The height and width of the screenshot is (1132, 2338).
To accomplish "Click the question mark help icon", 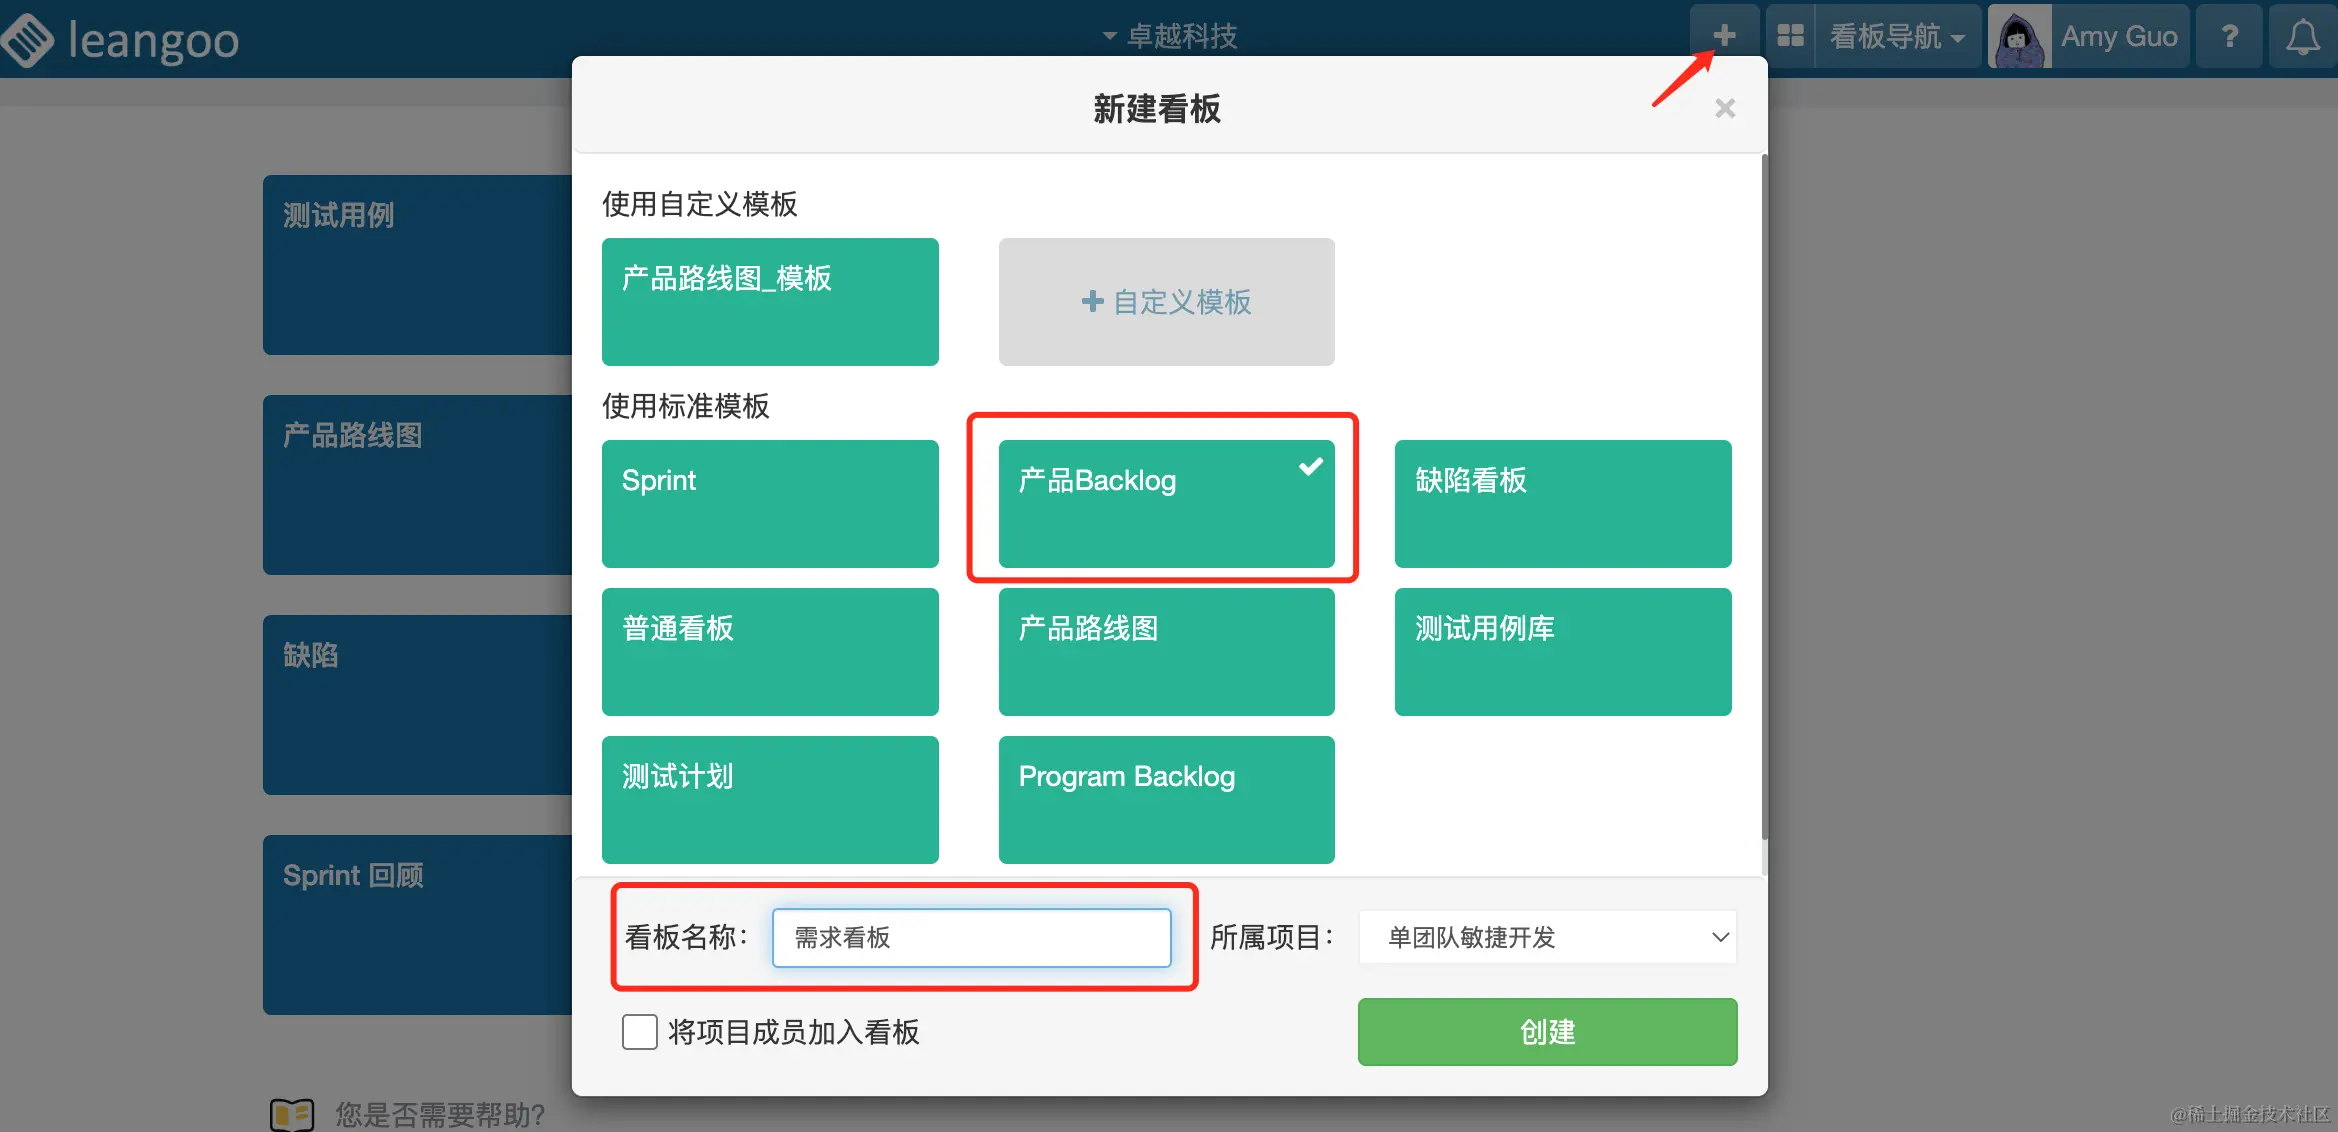I will pos(2229,36).
